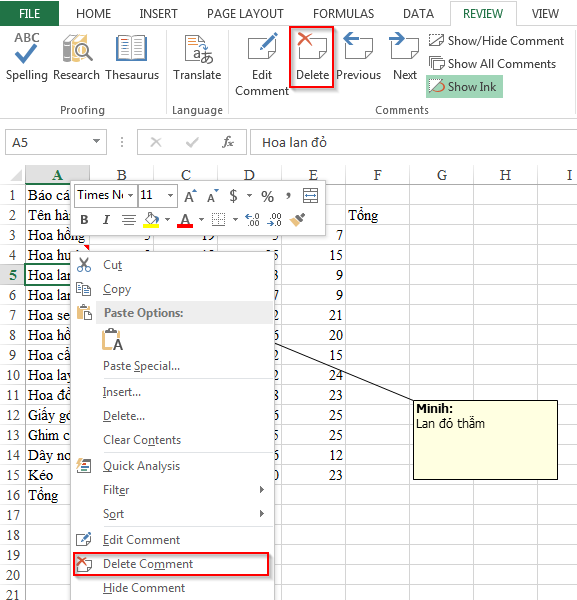Apply Percent Style format
Viewport: 577px width, 600px height.
tap(267, 196)
